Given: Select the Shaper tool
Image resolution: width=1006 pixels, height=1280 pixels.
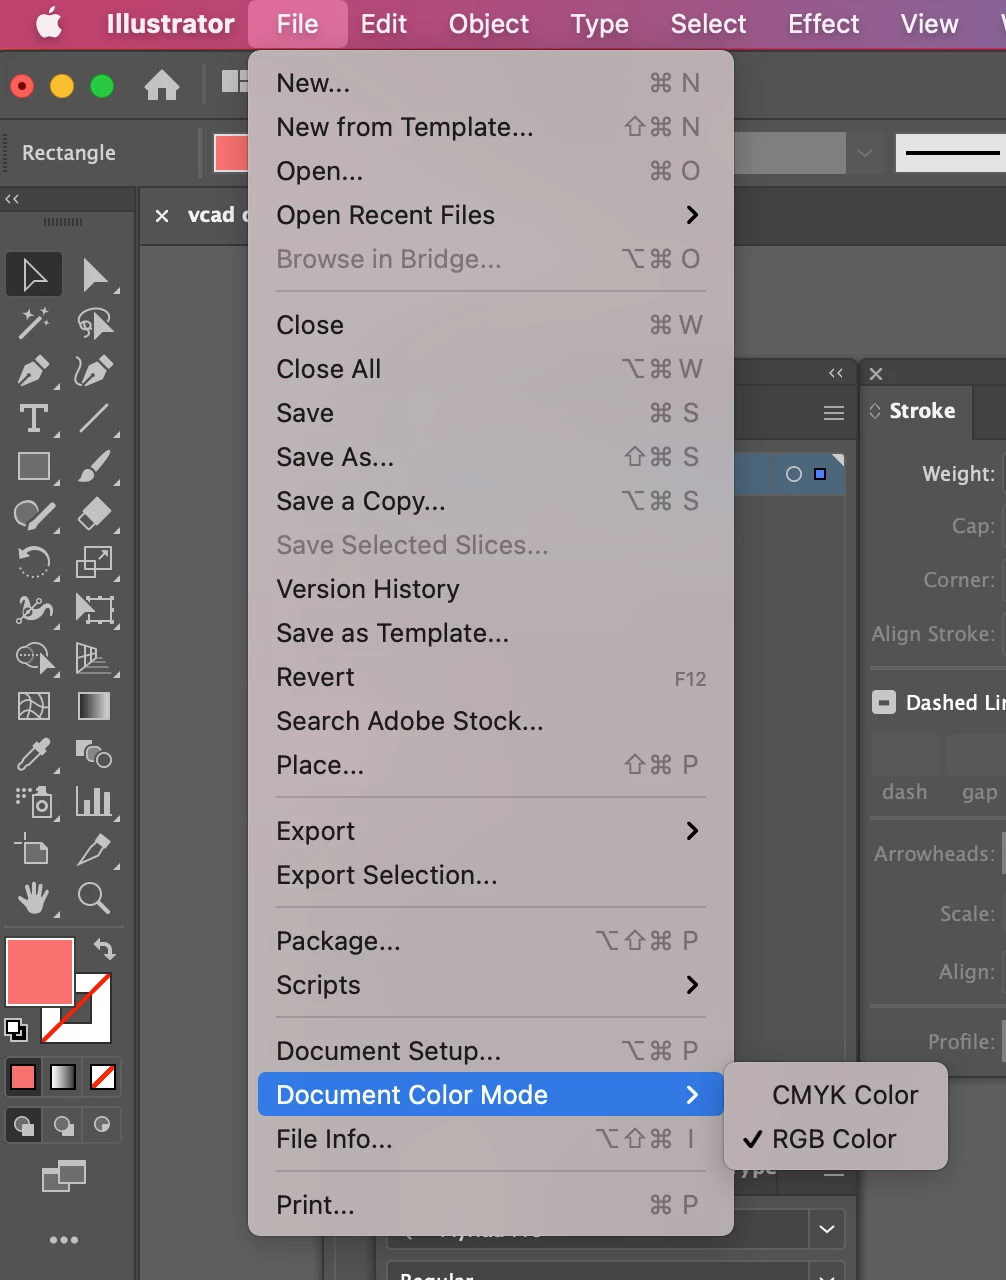Looking at the screenshot, I should tap(34, 514).
